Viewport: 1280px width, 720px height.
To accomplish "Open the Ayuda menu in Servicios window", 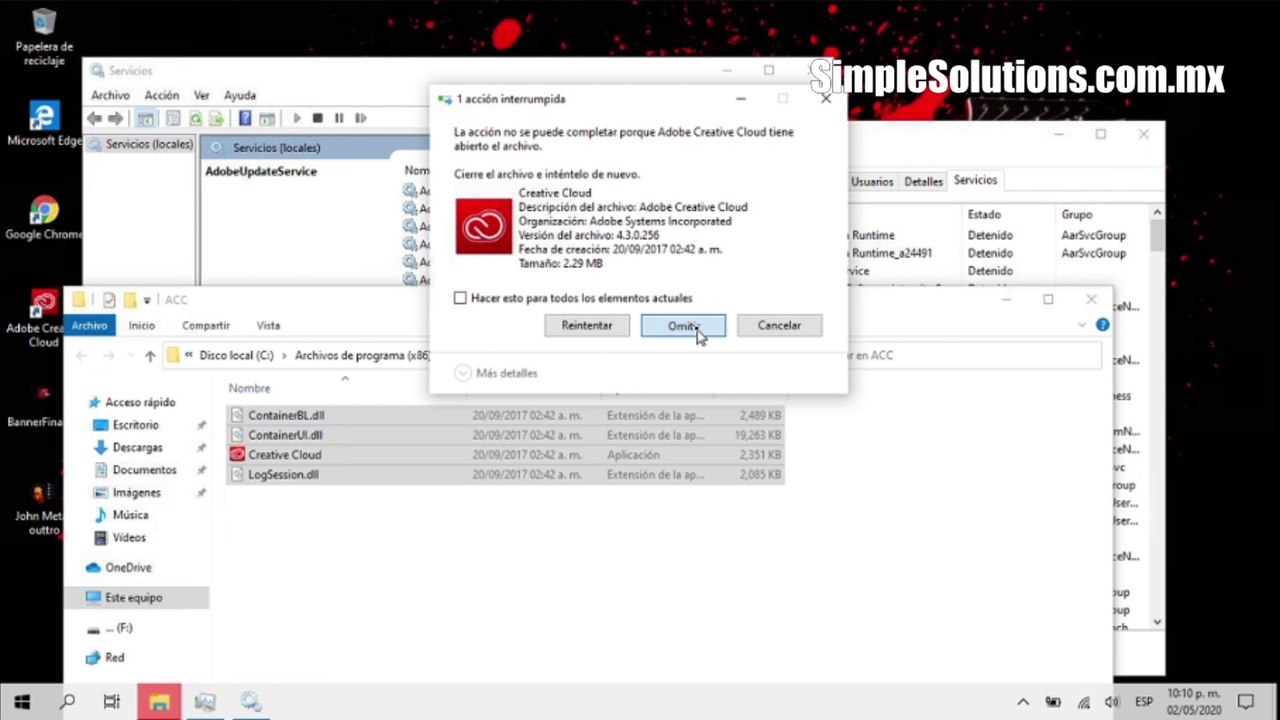I will coord(240,95).
